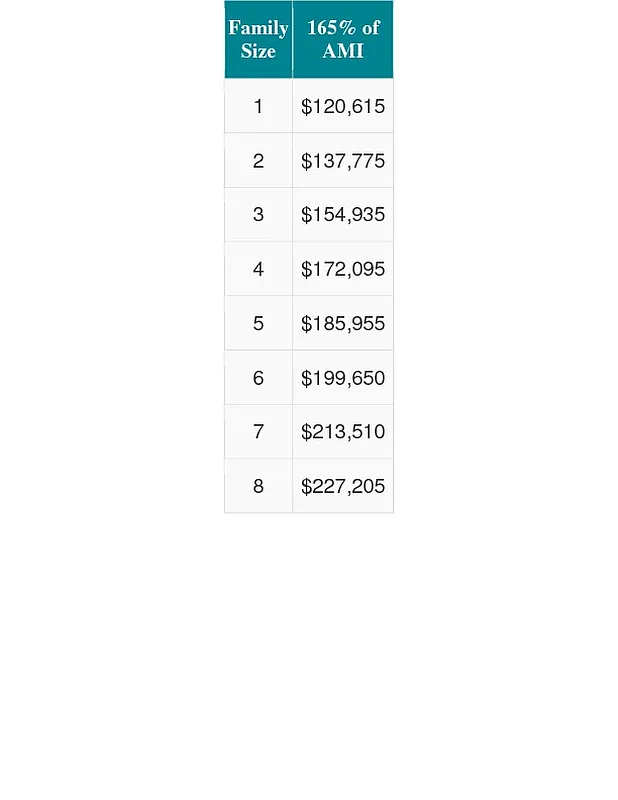Select family size 7 cell

point(258,432)
